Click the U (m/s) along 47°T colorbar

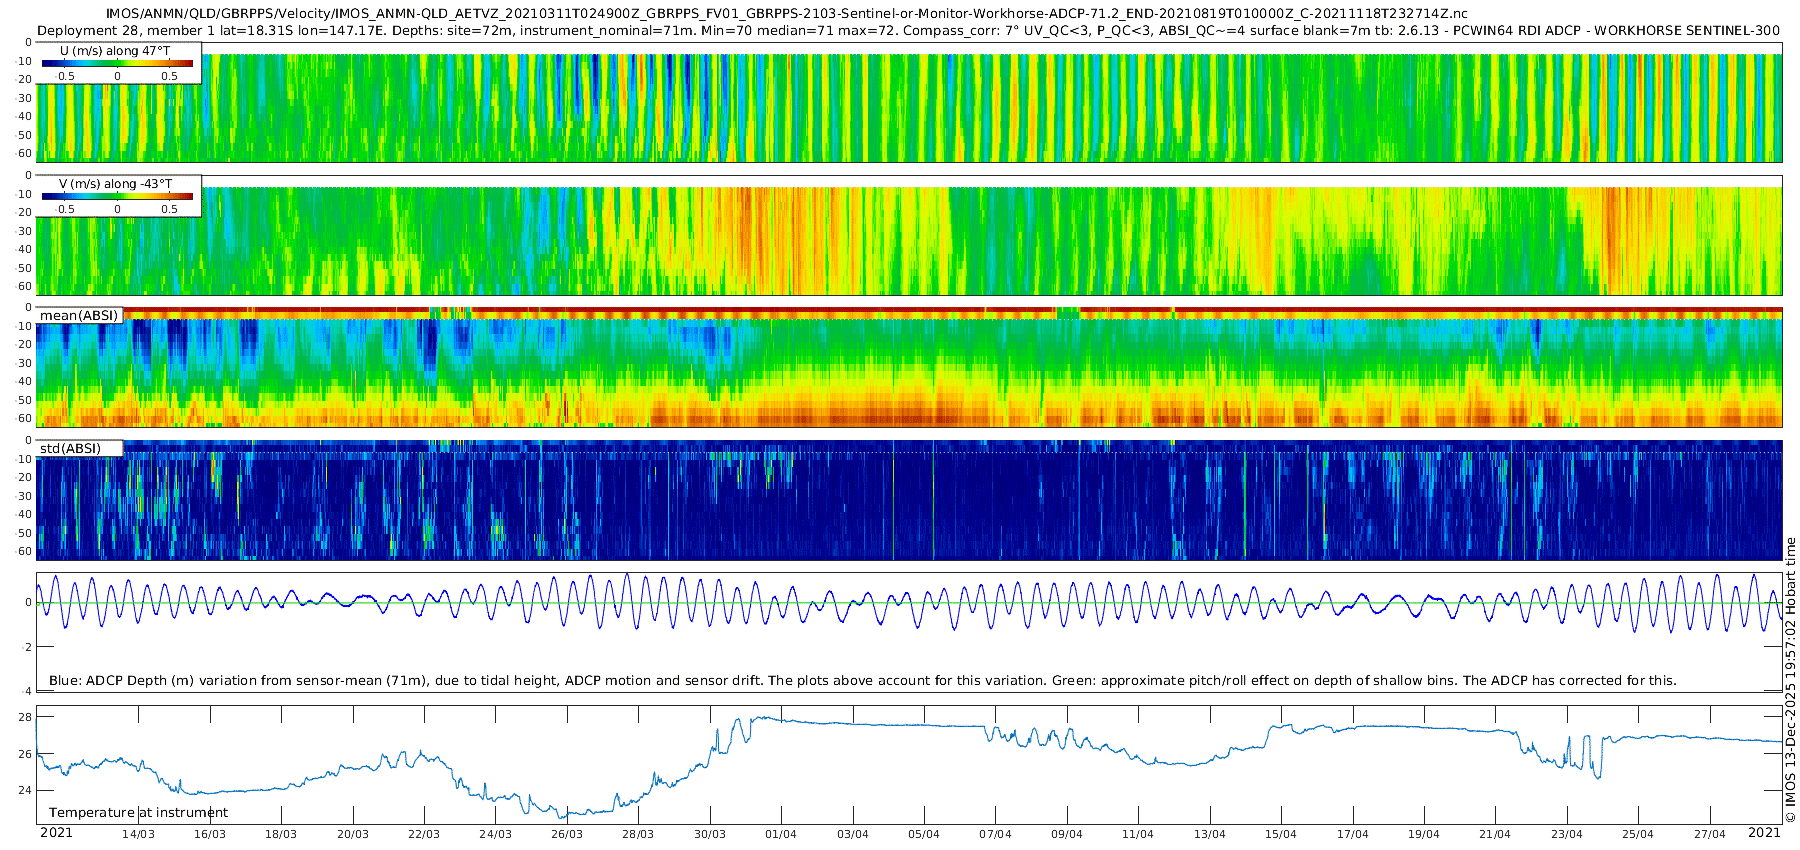tap(118, 63)
